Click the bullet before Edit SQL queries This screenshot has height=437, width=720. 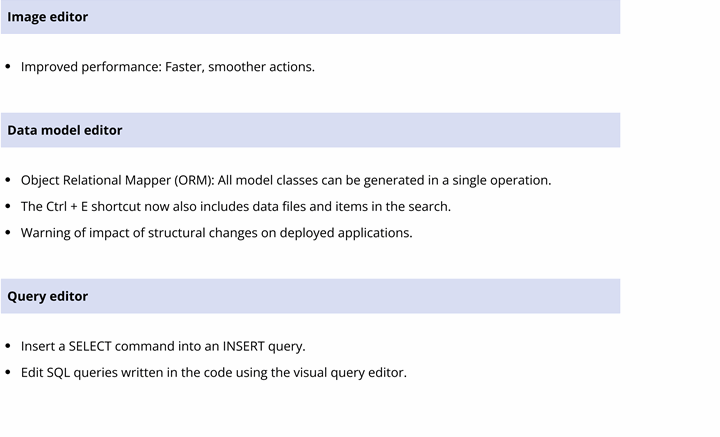pyautogui.click(x=8, y=372)
